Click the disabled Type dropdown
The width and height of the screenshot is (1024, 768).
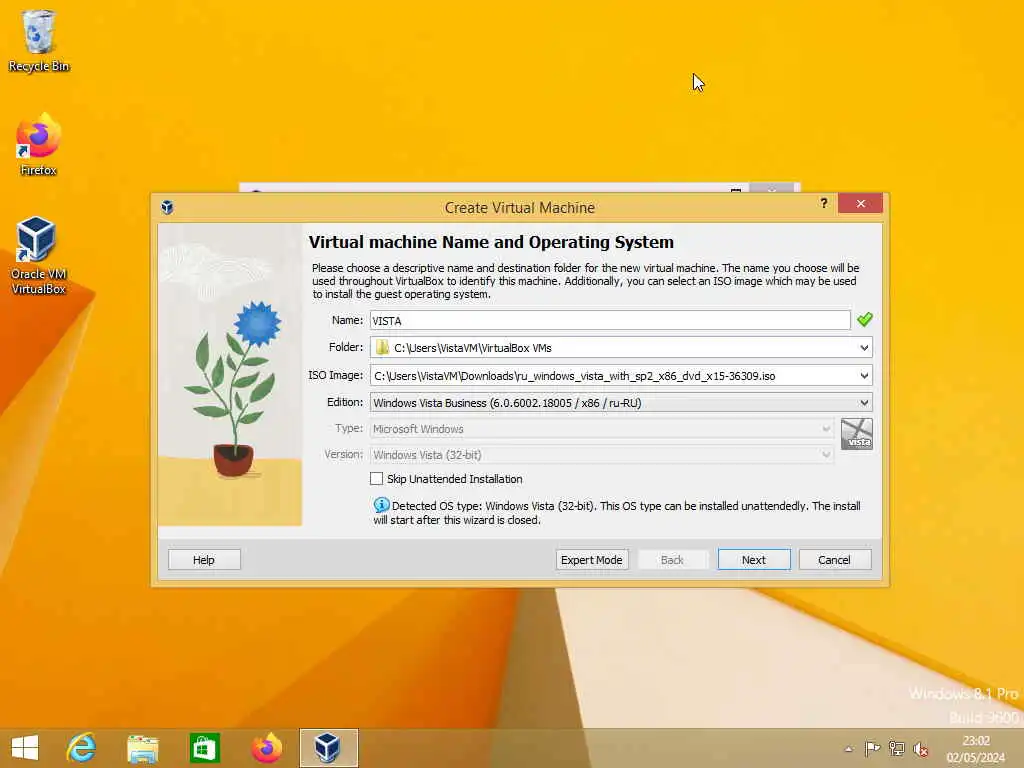pyautogui.click(x=601, y=429)
